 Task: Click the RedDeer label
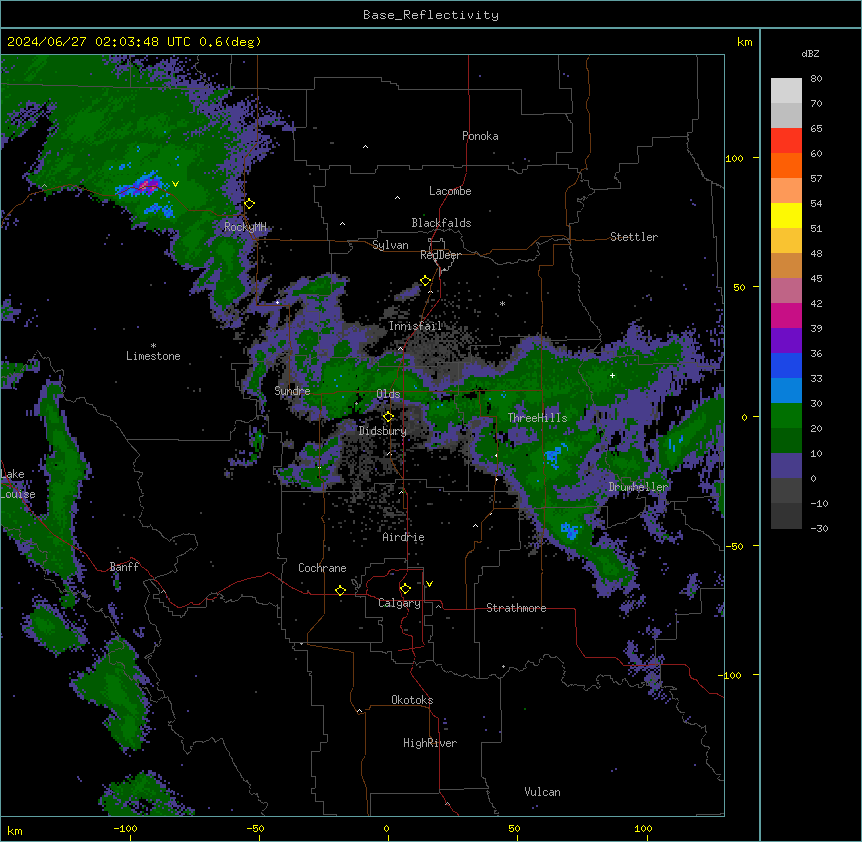click(440, 255)
